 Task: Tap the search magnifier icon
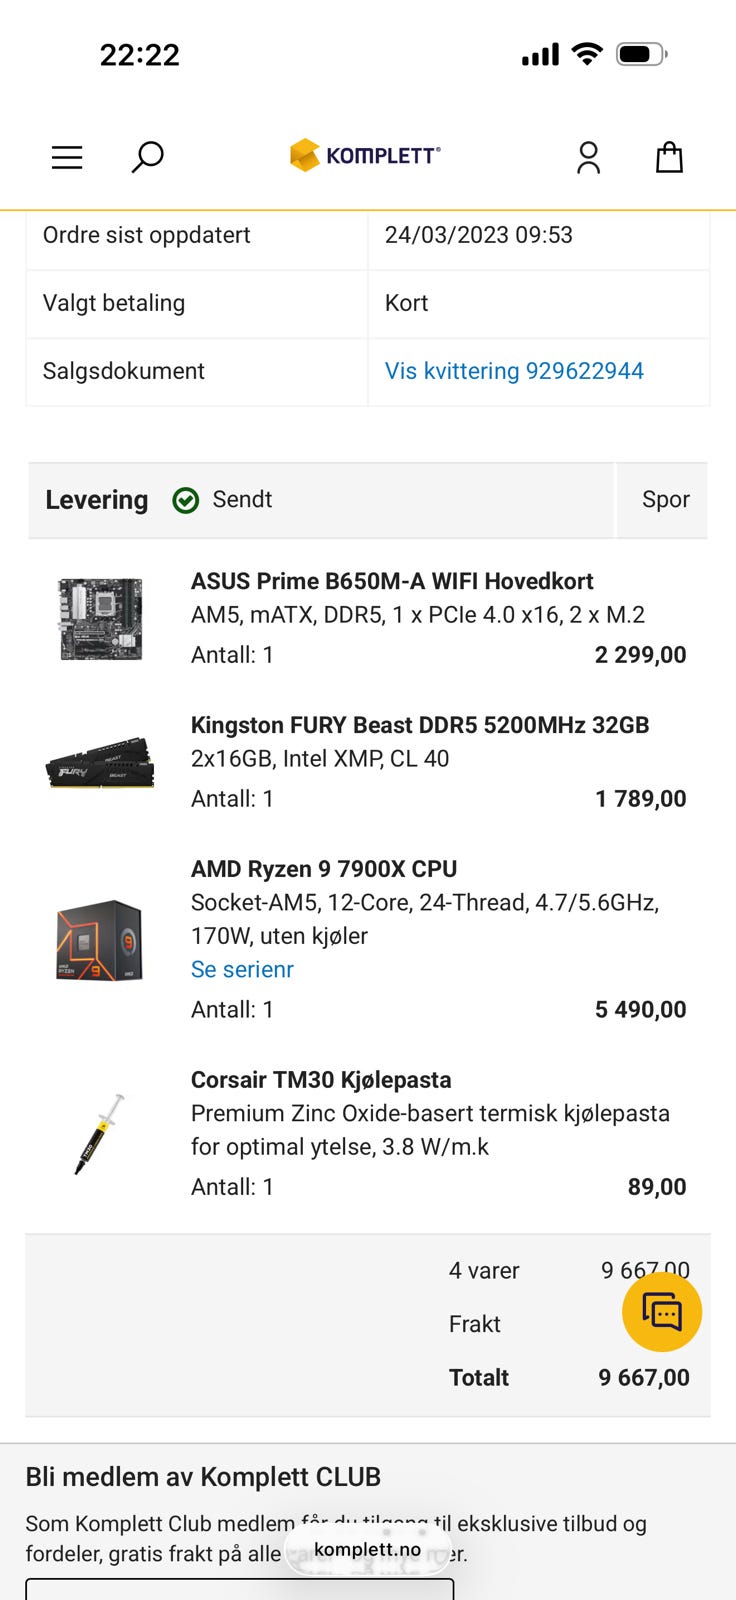[147, 157]
